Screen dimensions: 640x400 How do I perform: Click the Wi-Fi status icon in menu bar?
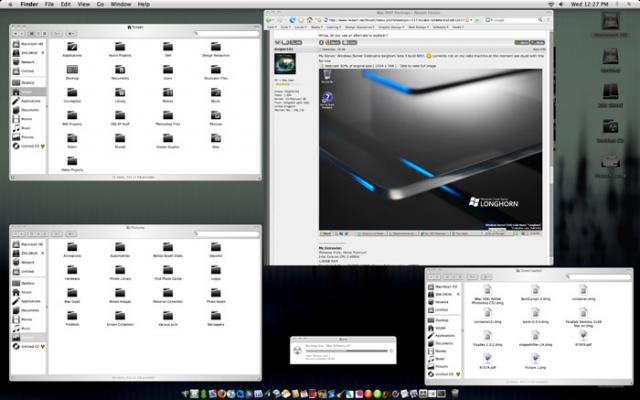tap(551, 4)
